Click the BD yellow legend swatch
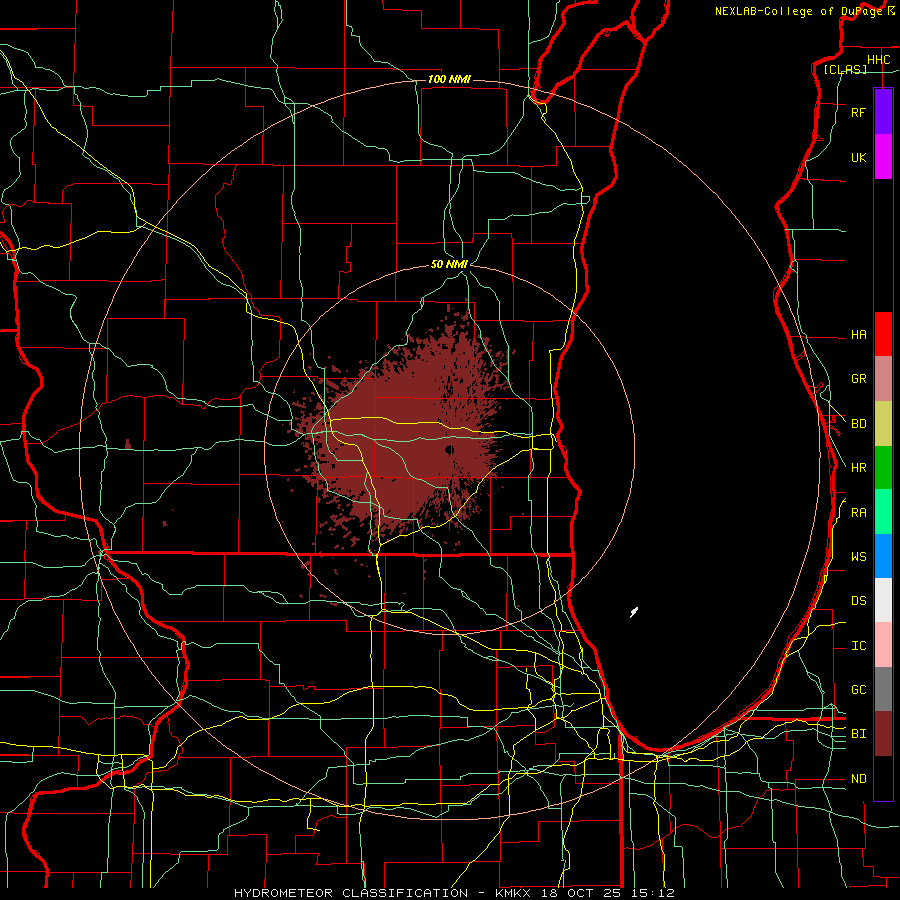The height and width of the screenshot is (900, 900). click(x=883, y=423)
